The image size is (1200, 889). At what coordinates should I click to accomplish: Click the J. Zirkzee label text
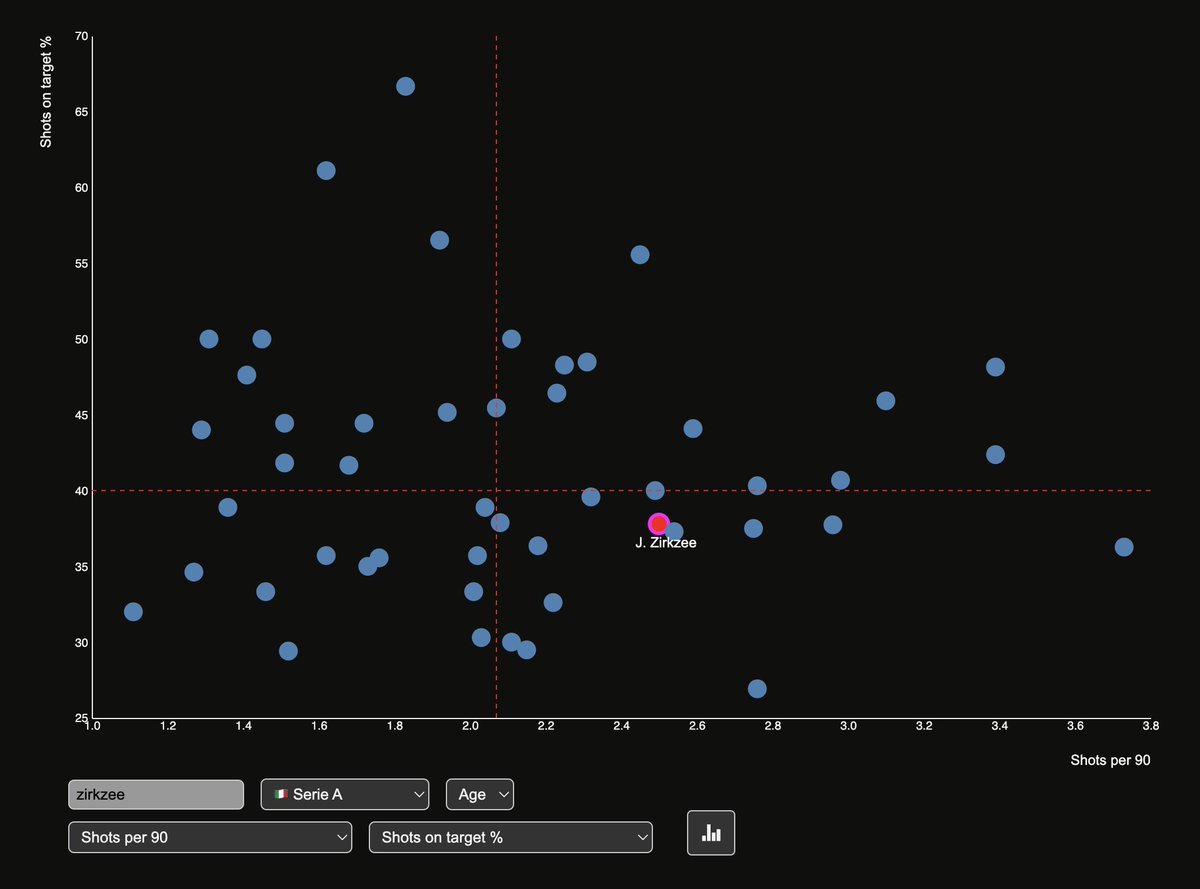pos(666,543)
